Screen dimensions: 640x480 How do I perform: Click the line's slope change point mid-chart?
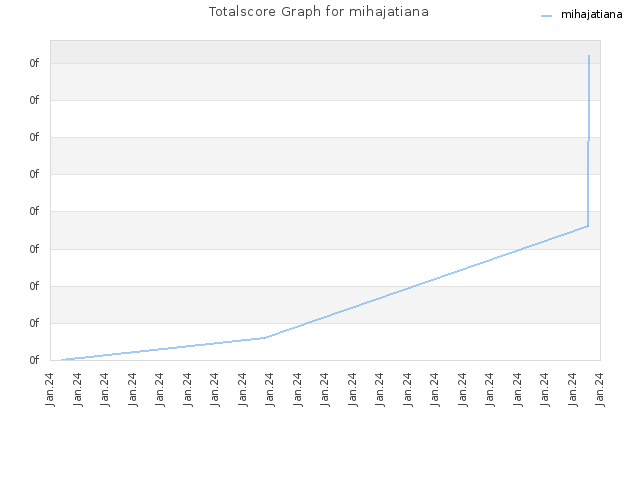(266, 338)
